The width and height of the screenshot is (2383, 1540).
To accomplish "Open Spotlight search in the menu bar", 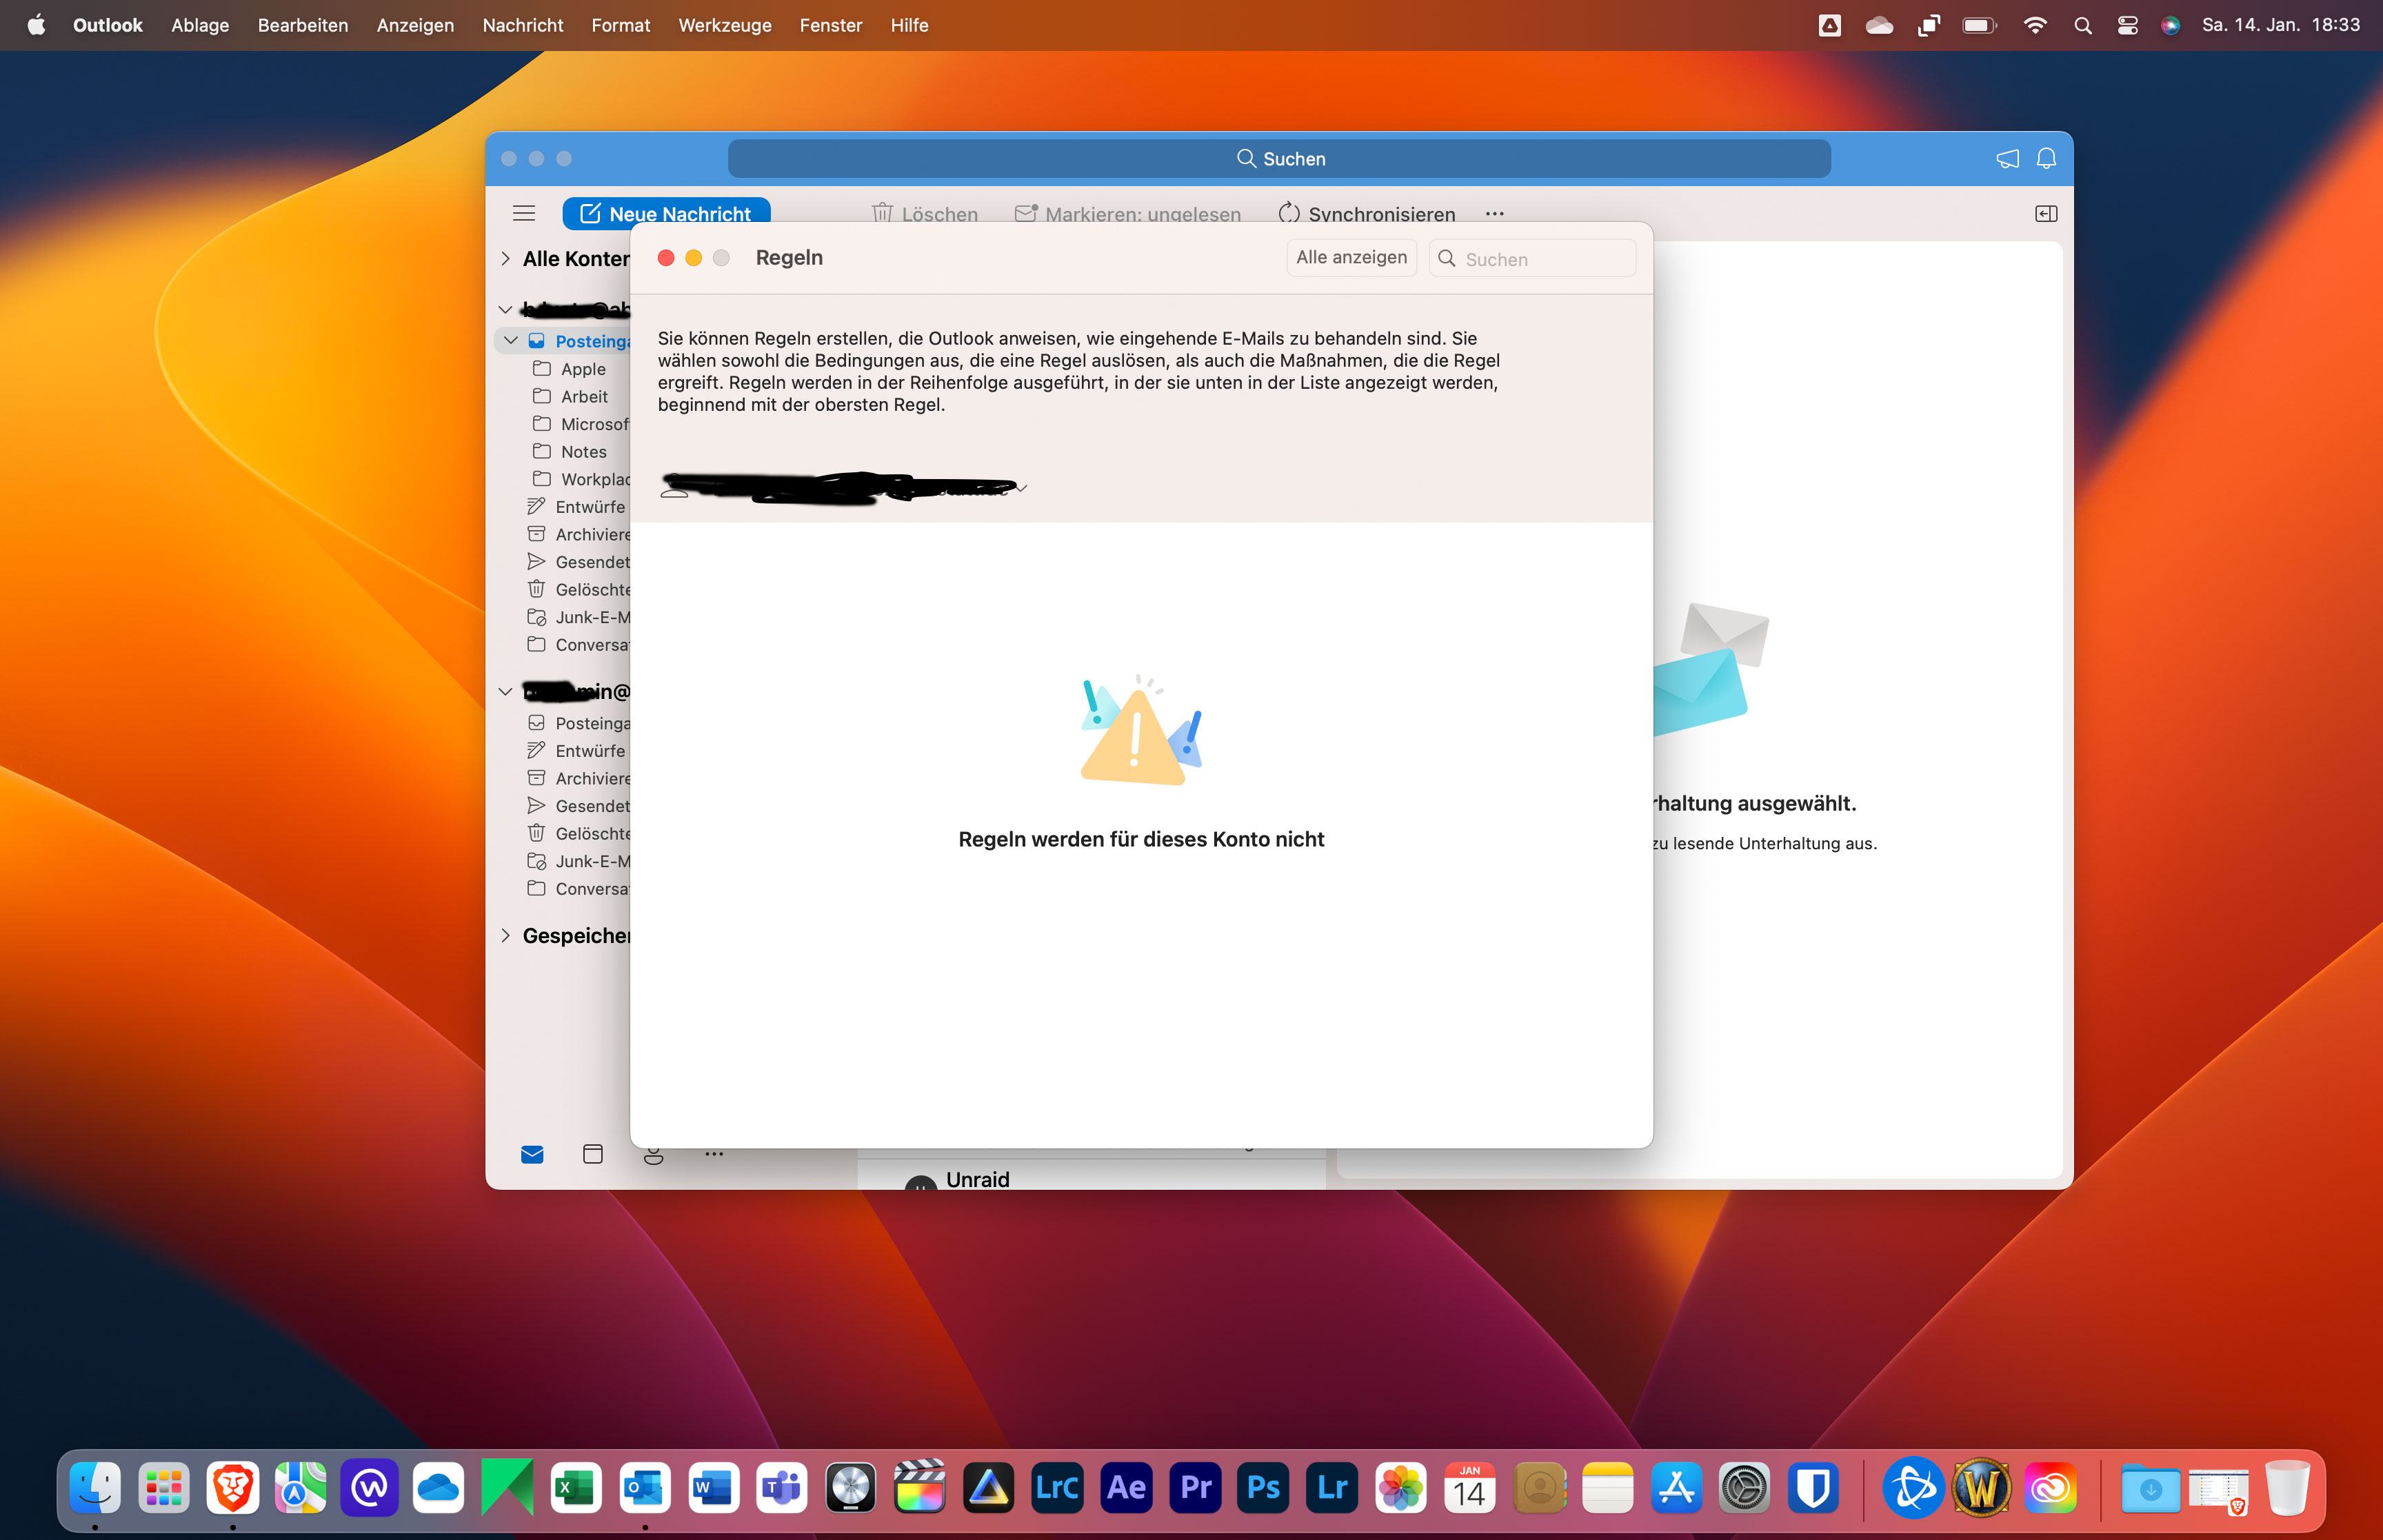I will point(2083,25).
